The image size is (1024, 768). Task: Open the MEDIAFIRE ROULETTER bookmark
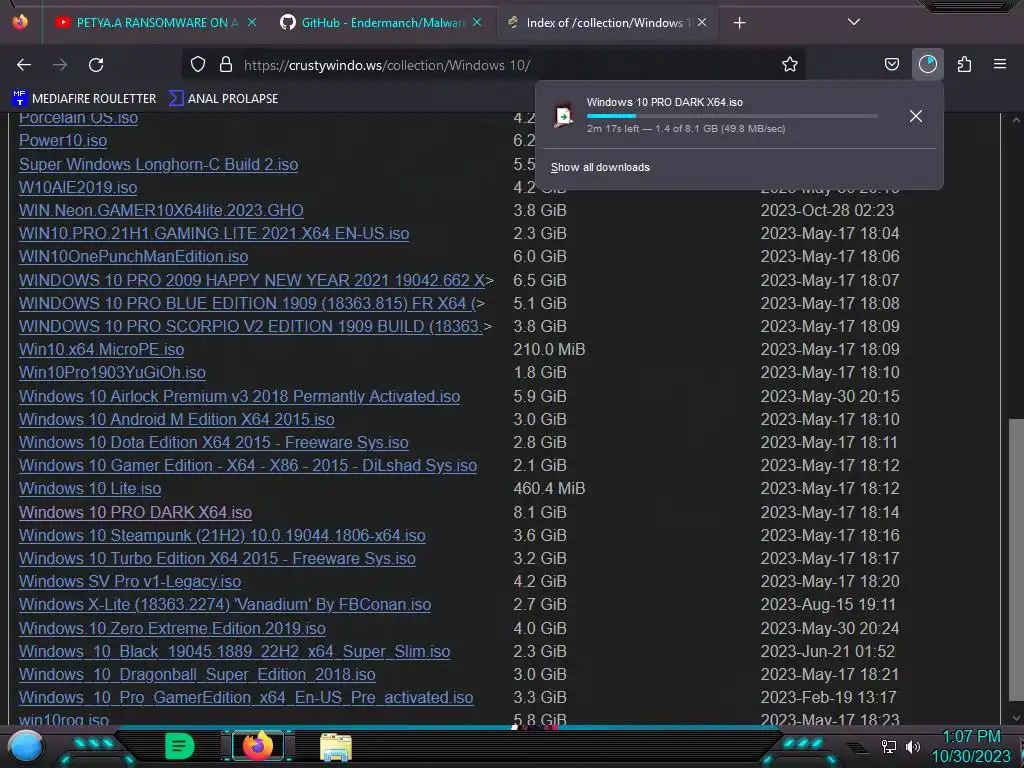84,99
